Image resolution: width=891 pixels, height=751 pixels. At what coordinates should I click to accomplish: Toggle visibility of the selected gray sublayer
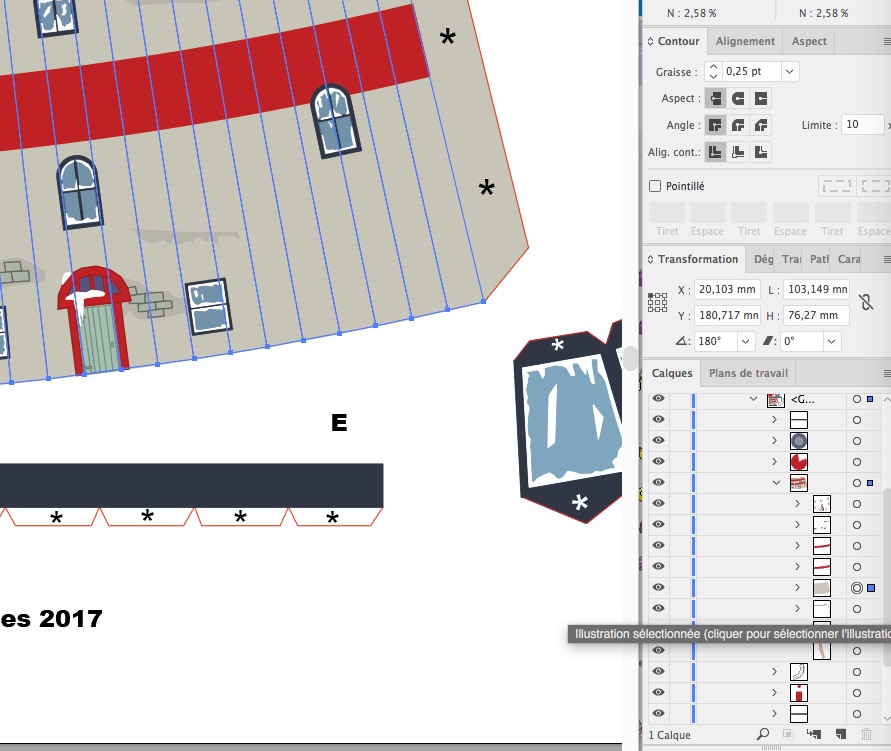coord(658,587)
